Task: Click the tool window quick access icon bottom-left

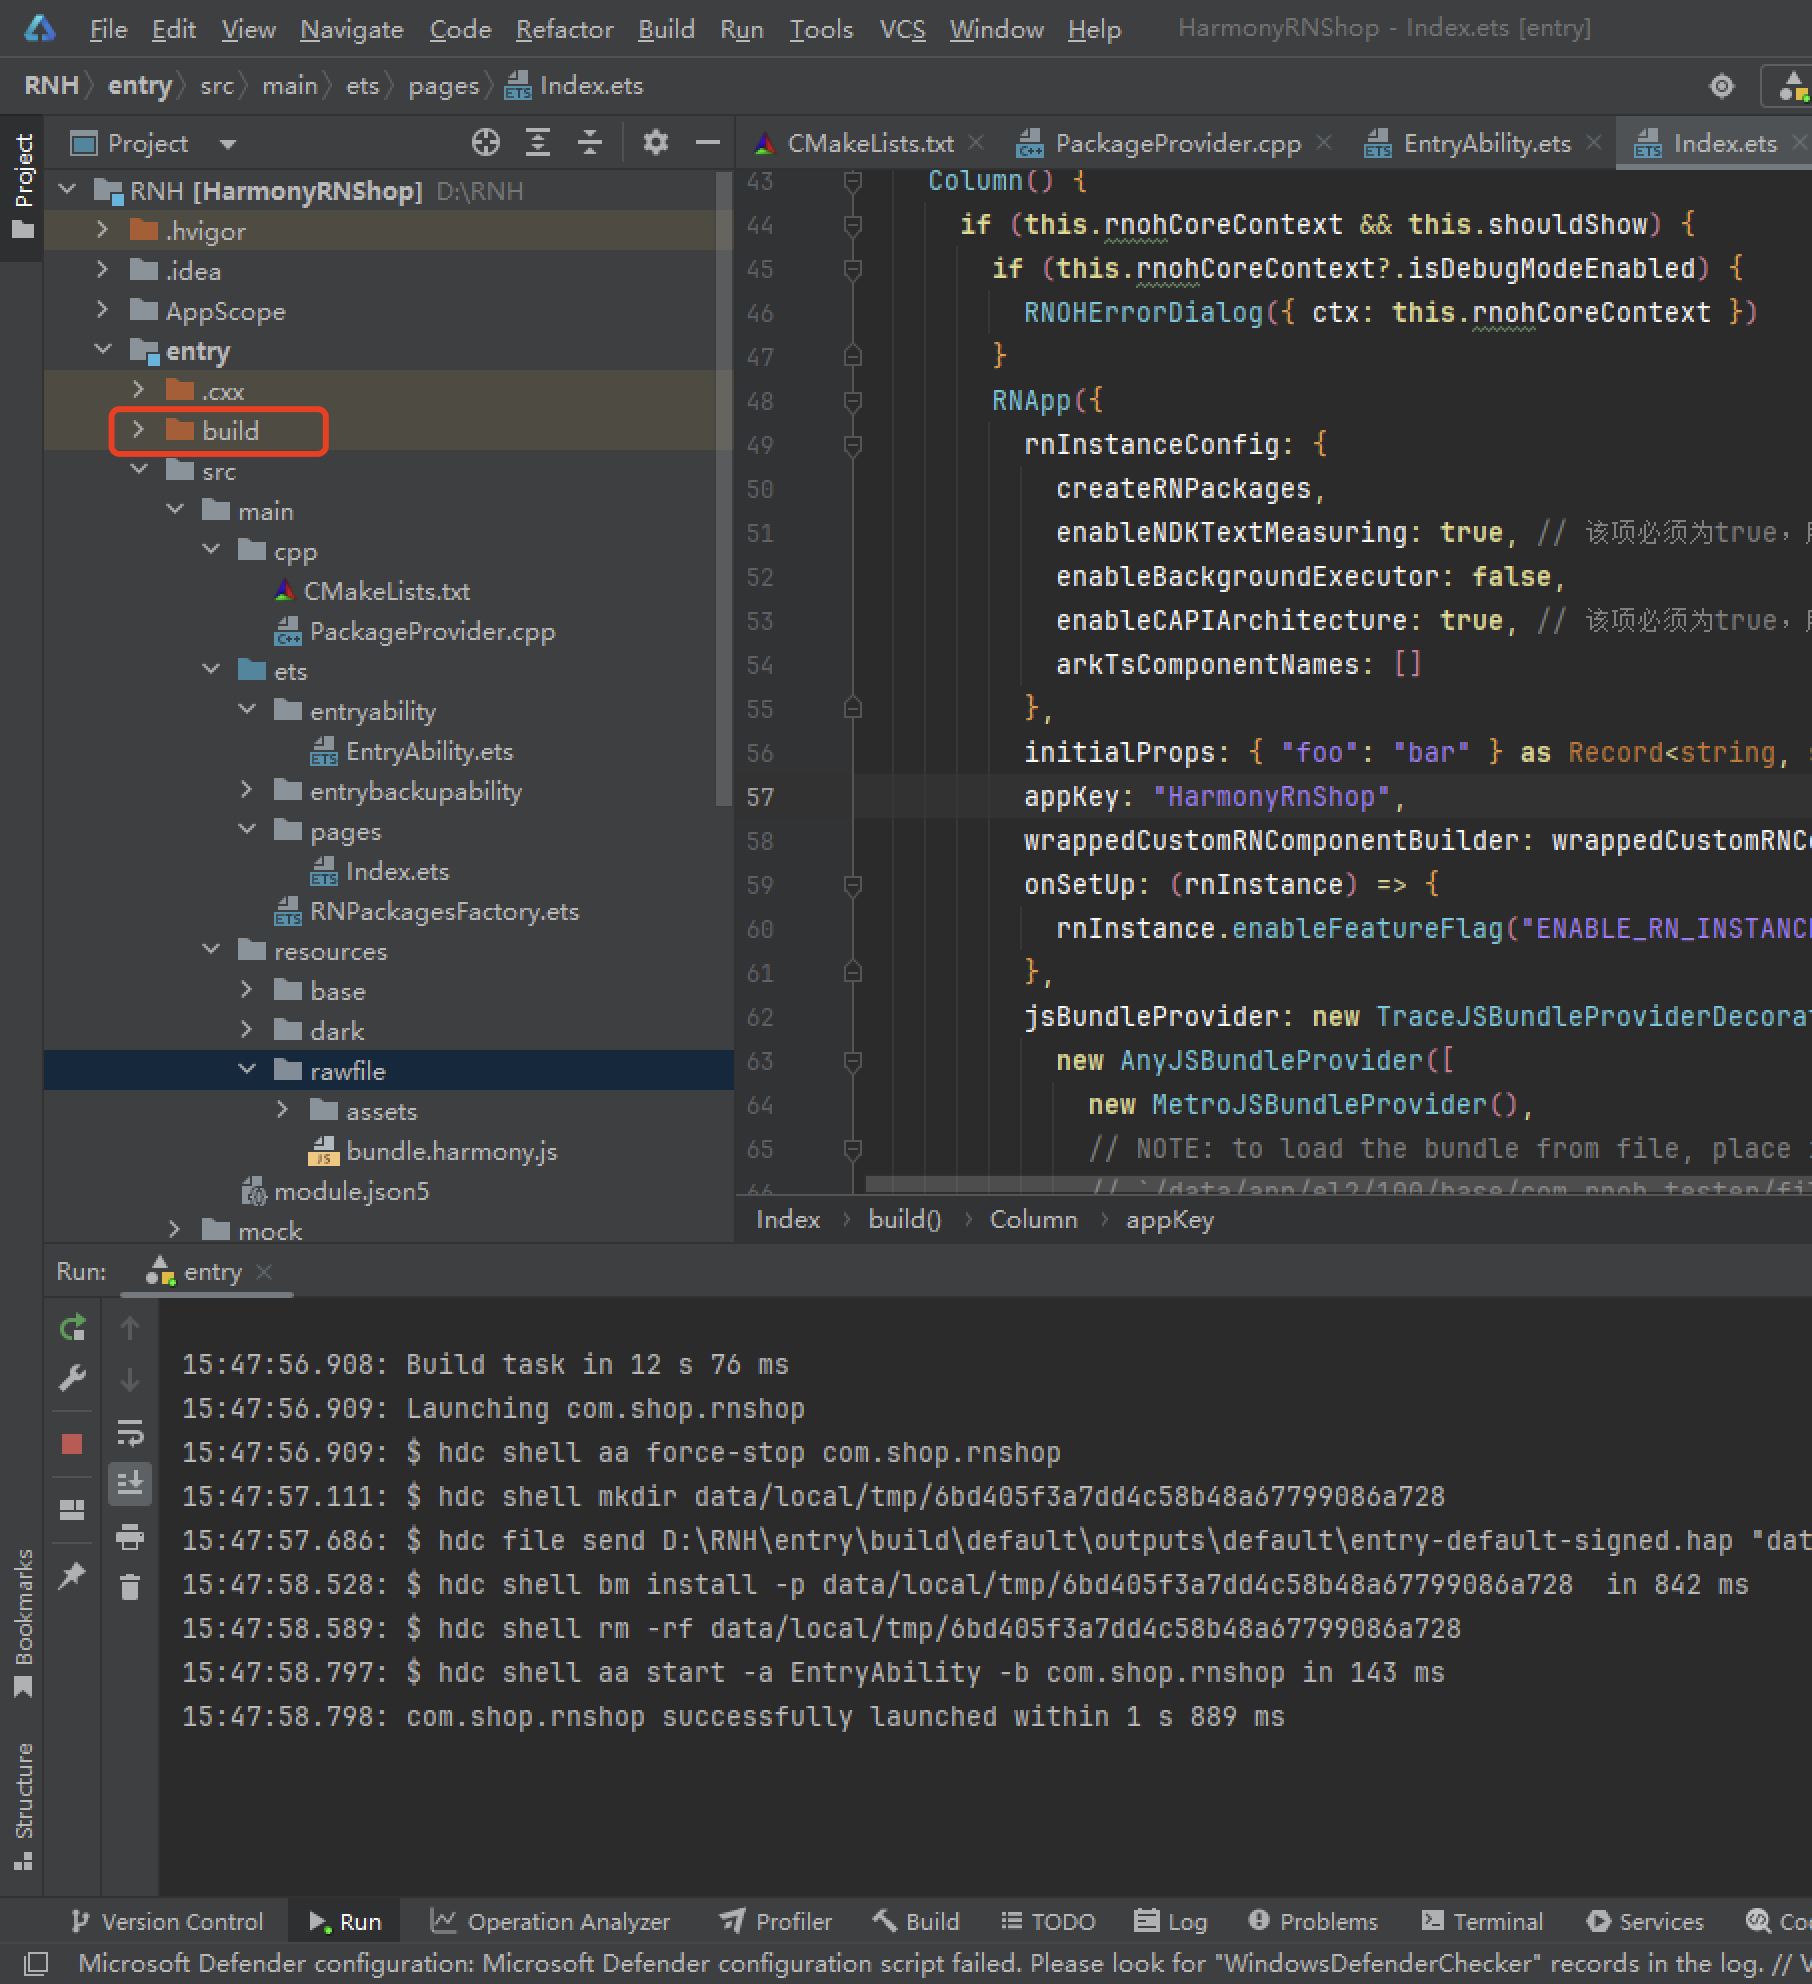Action: 36,1962
